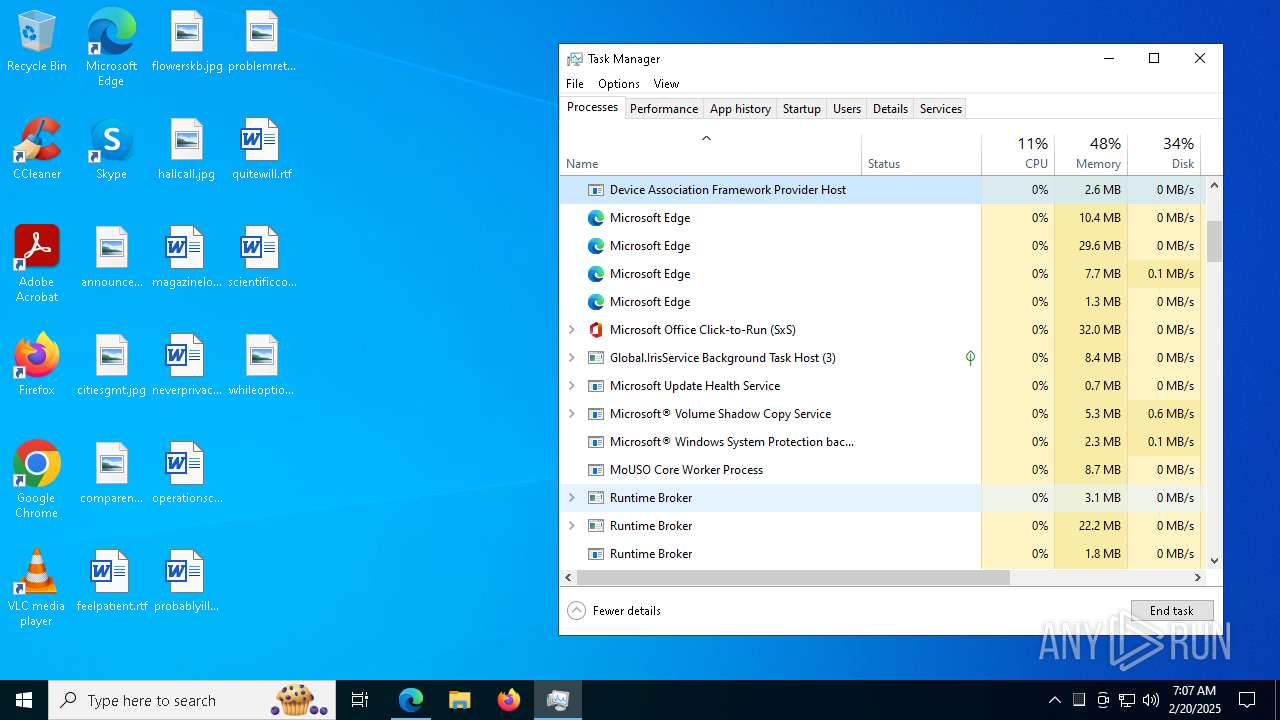Sort processes by CPU column
1280x720 pixels.
click(x=1018, y=154)
